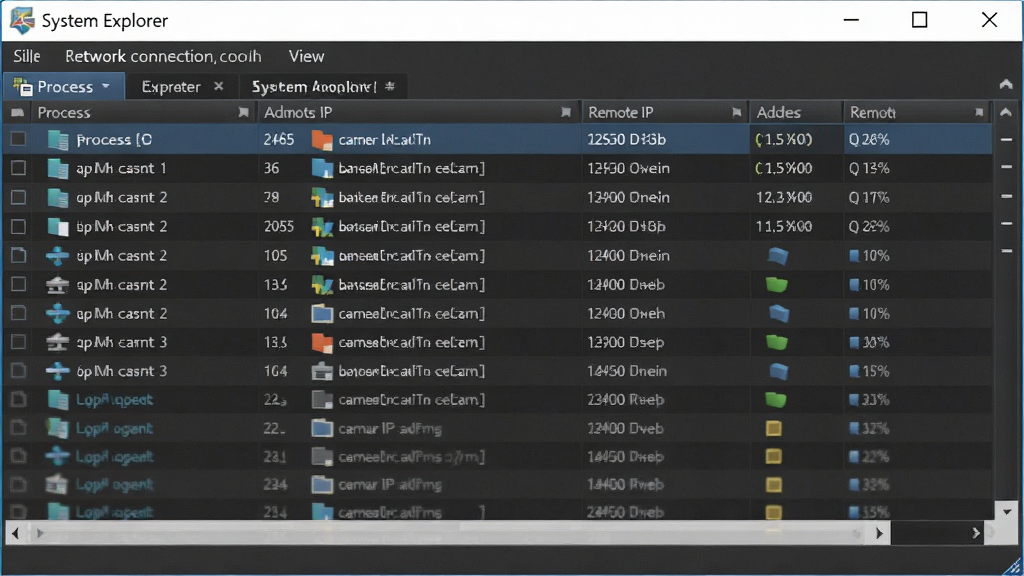The width and height of the screenshot is (1024, 576).
Task: Click the horizontal scrollbar left arrow
Action: 15,534
